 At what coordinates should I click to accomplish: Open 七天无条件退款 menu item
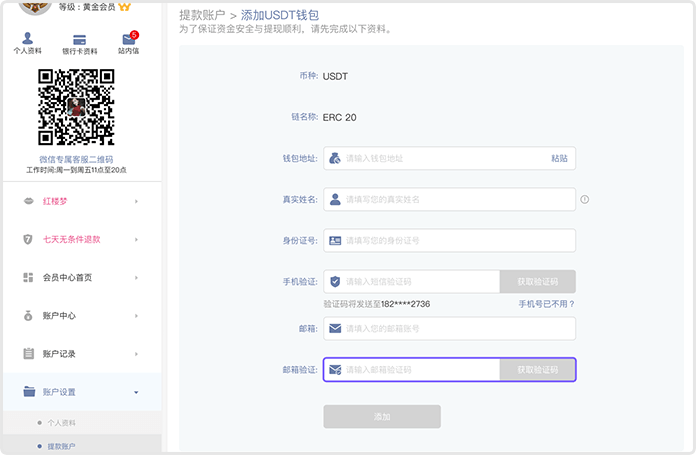(x=82, y=240)
